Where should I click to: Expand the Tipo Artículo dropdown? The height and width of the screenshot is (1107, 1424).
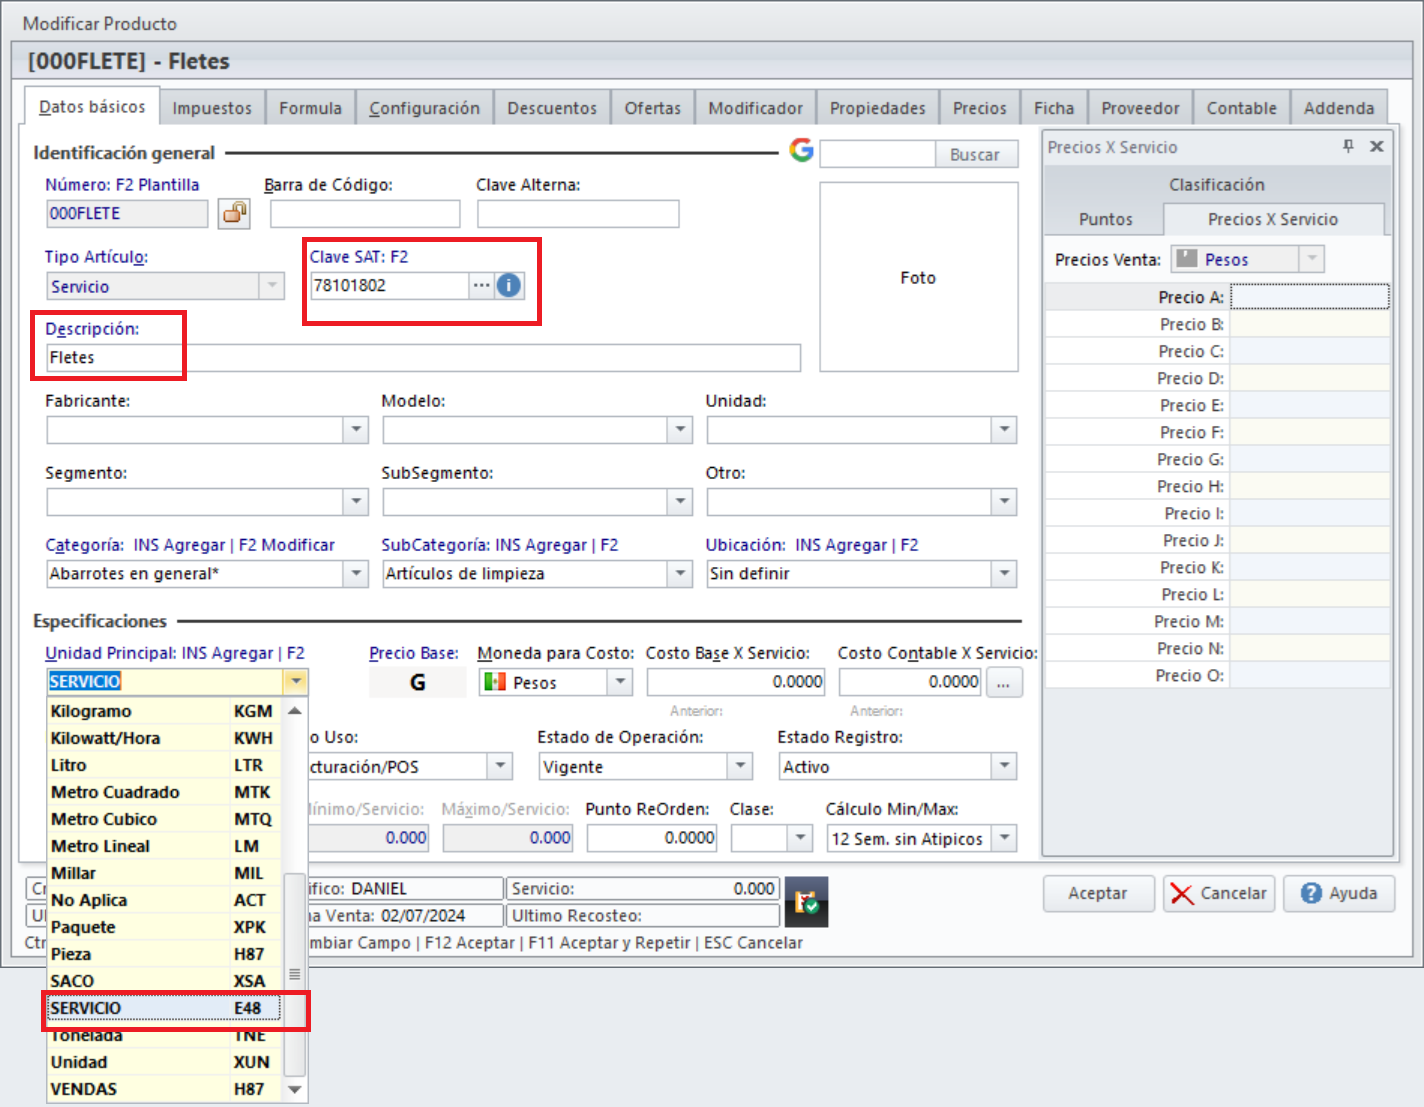click(x=272, y=286)
